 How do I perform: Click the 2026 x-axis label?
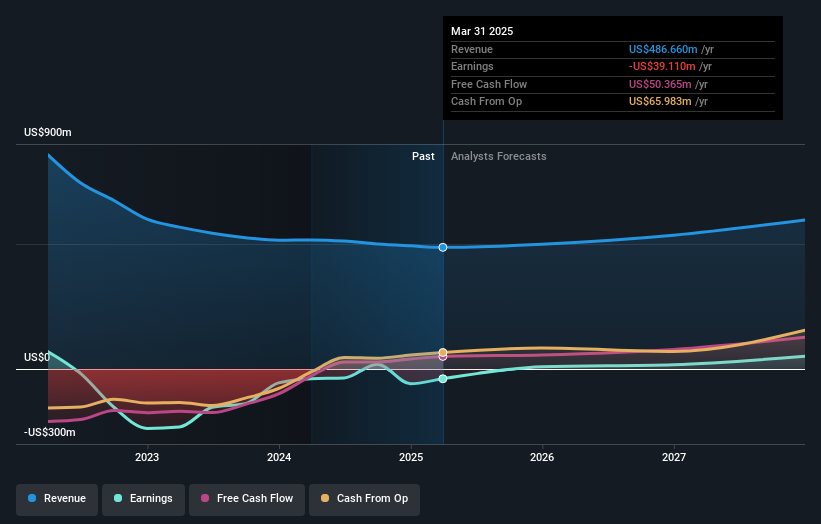[x=542, y=457]
